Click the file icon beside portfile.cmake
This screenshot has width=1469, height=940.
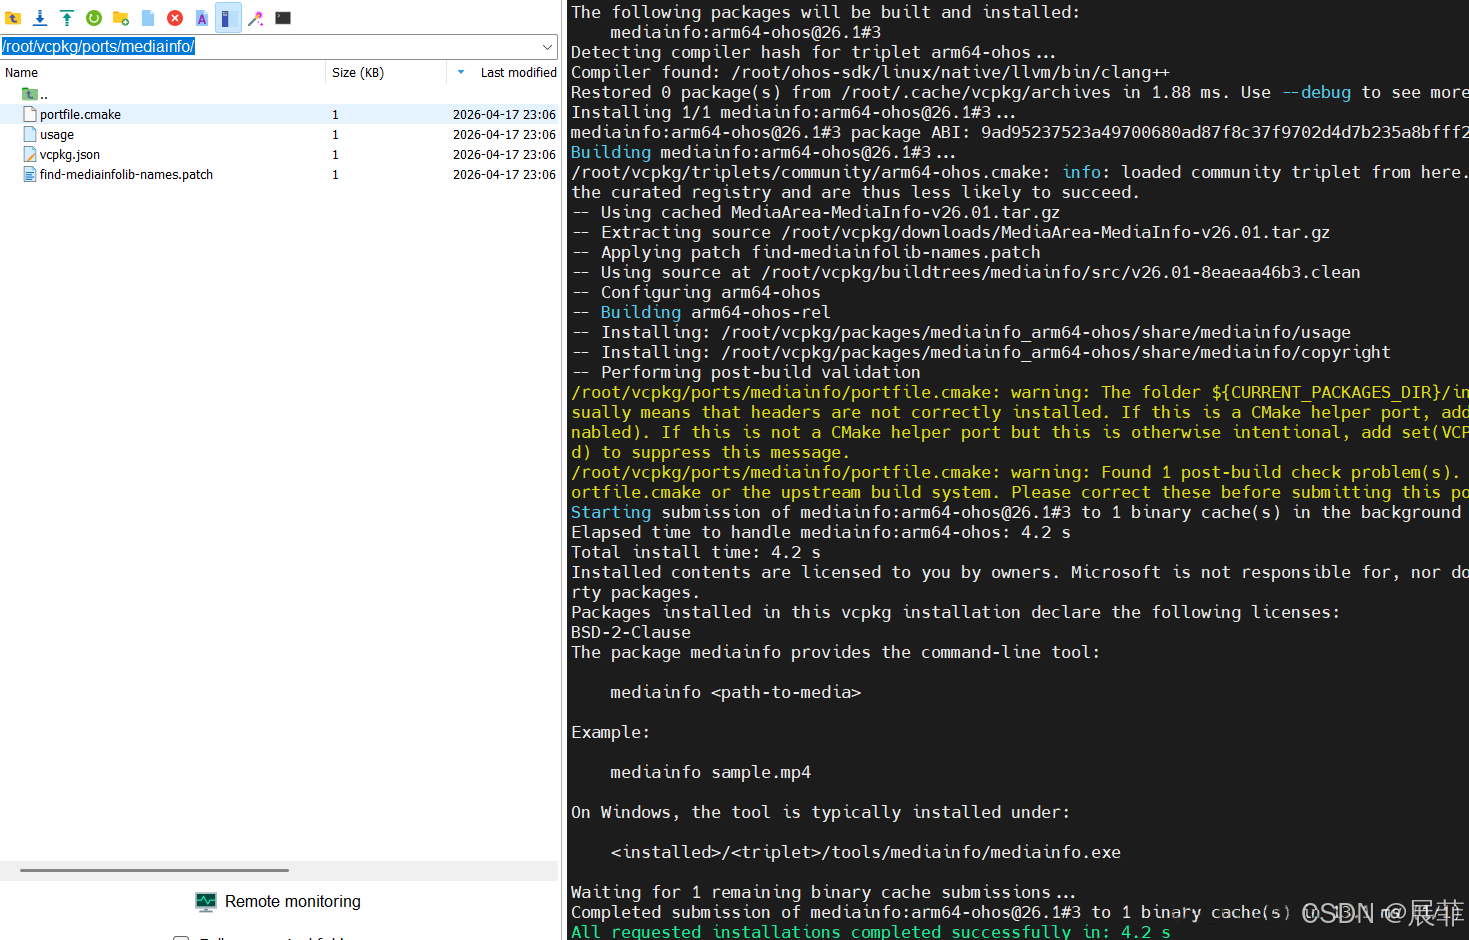pyautogui.click(x=30, y=114)
